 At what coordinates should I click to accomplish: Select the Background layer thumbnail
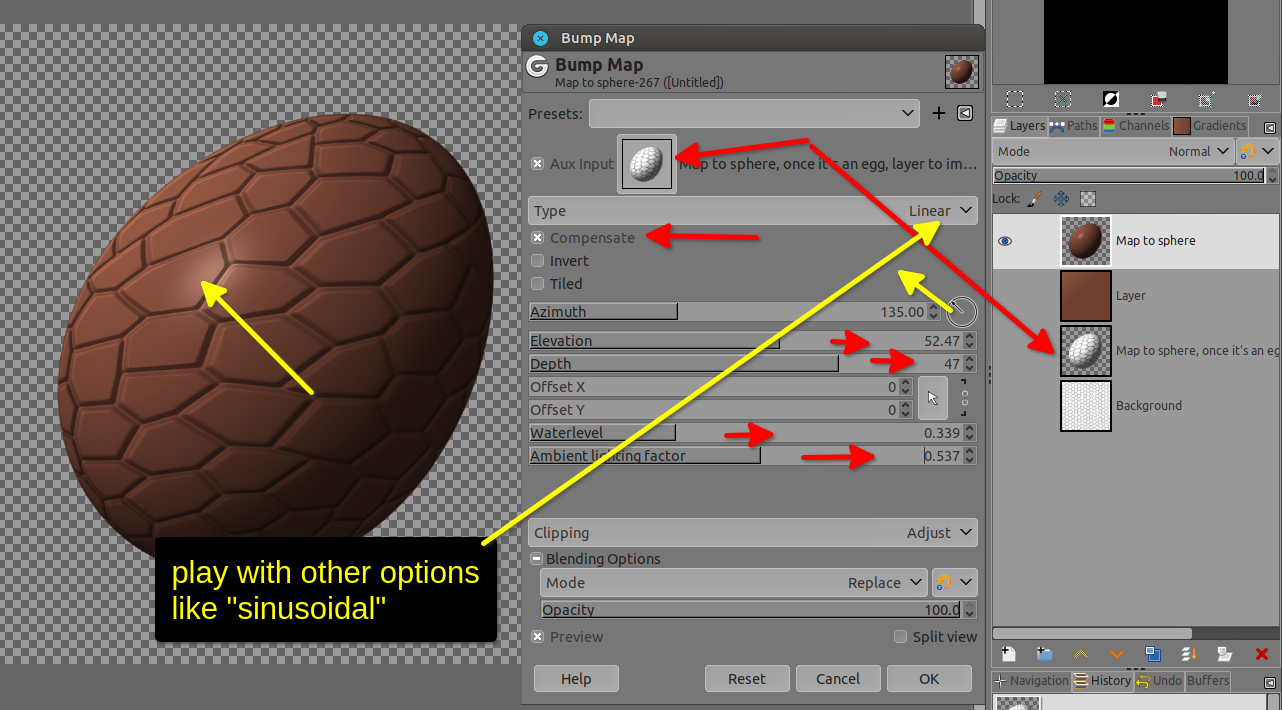point(1086,406)
